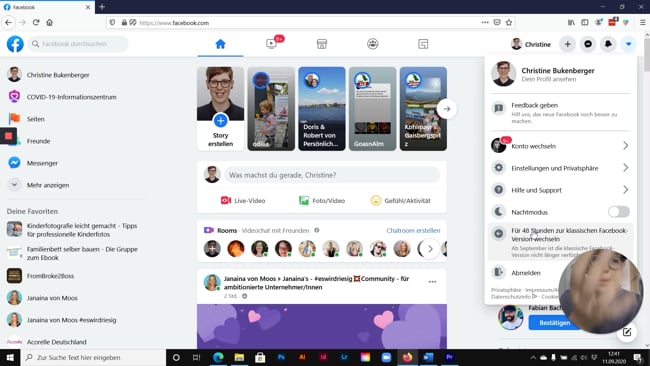
Task: Open Janaina von Moos post author link
Action: pos(247,279)
